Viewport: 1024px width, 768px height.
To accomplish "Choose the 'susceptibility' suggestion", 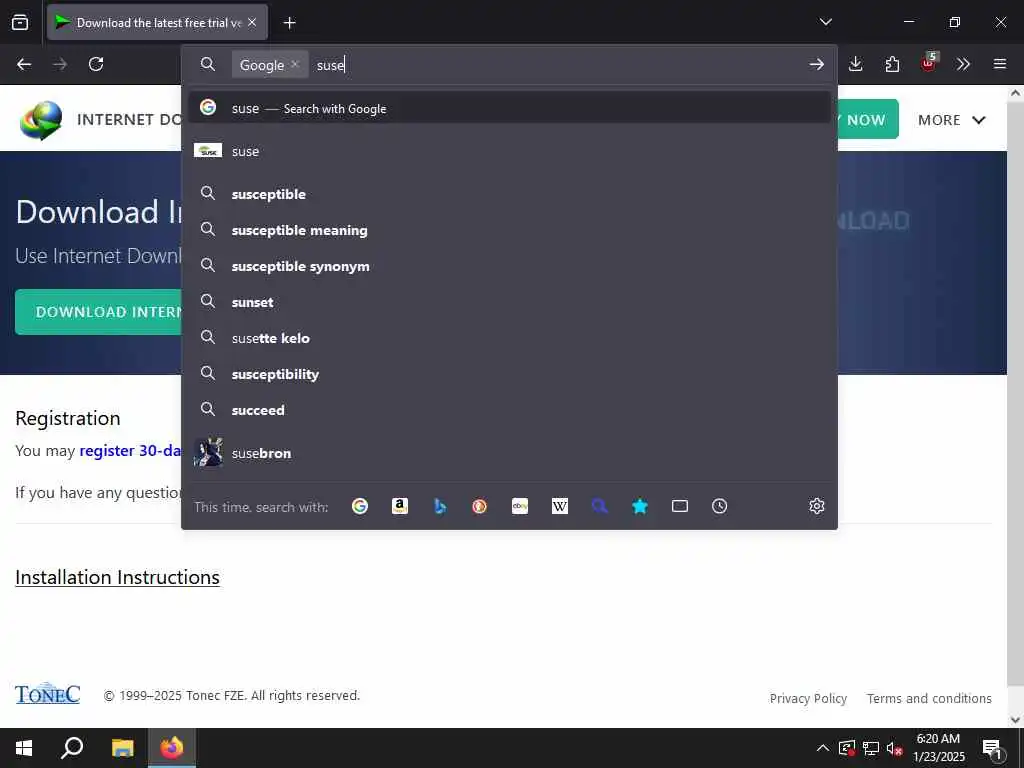I will coord(509,374).
